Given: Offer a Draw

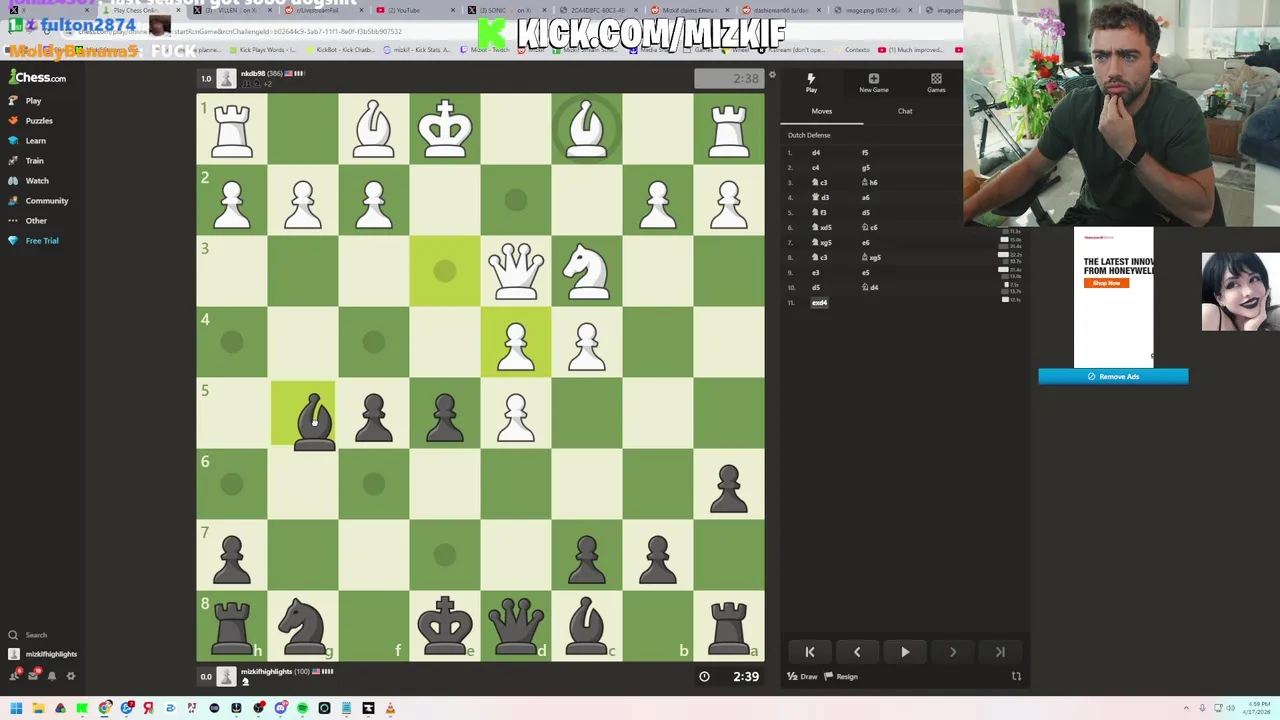Looking at the screenshot, I should 802,677.
